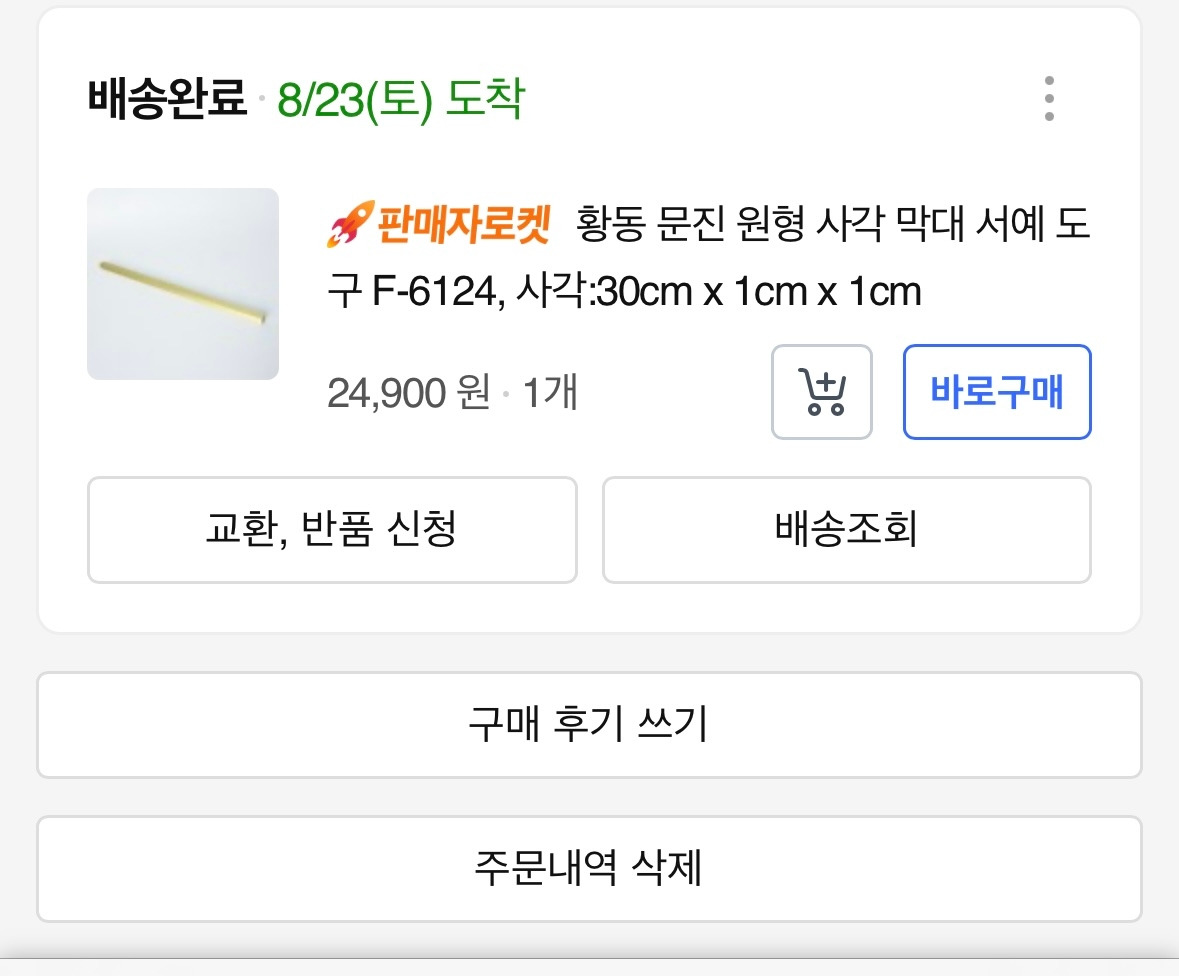
Task: Write a review via 구매 후기 쓰기
Action: [x=589, y=725]
